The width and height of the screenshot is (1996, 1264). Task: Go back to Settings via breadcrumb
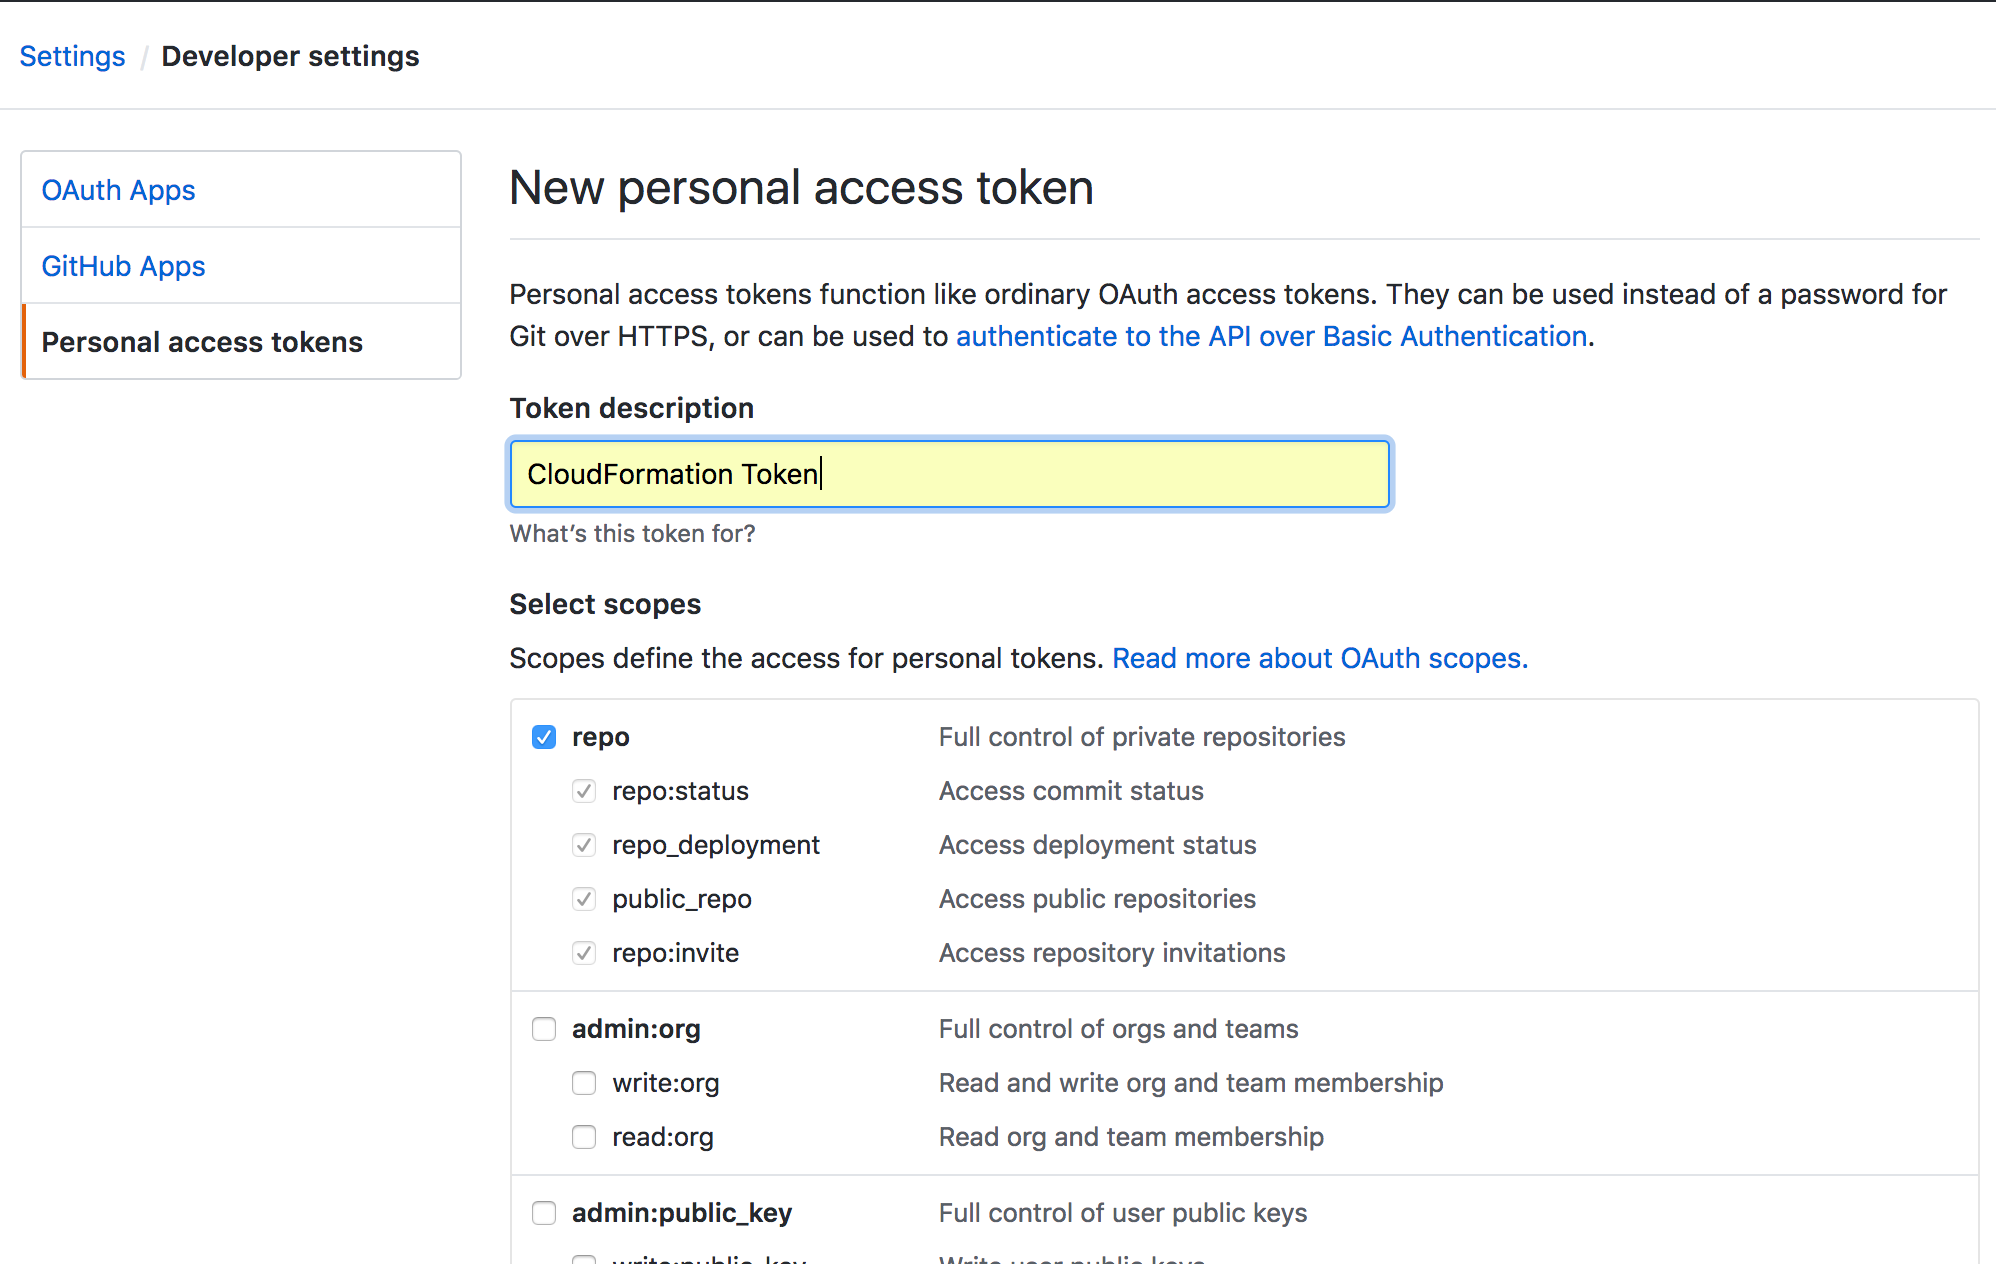pyautogui.click(x=71, y=56)
